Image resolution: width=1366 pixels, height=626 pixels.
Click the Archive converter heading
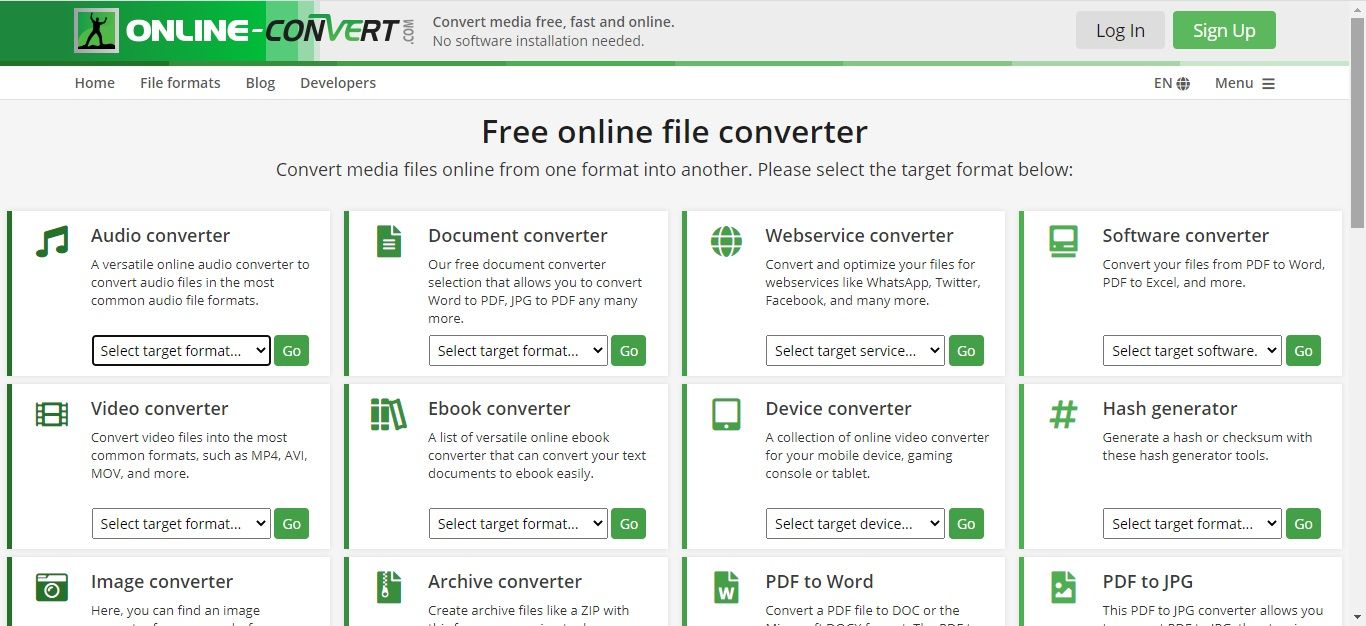505,582
